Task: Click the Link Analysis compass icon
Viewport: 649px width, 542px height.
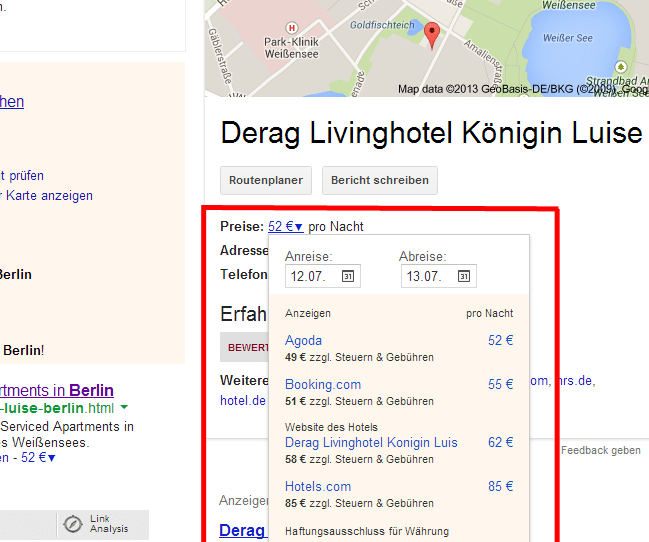Action: (x=73, y=524)
